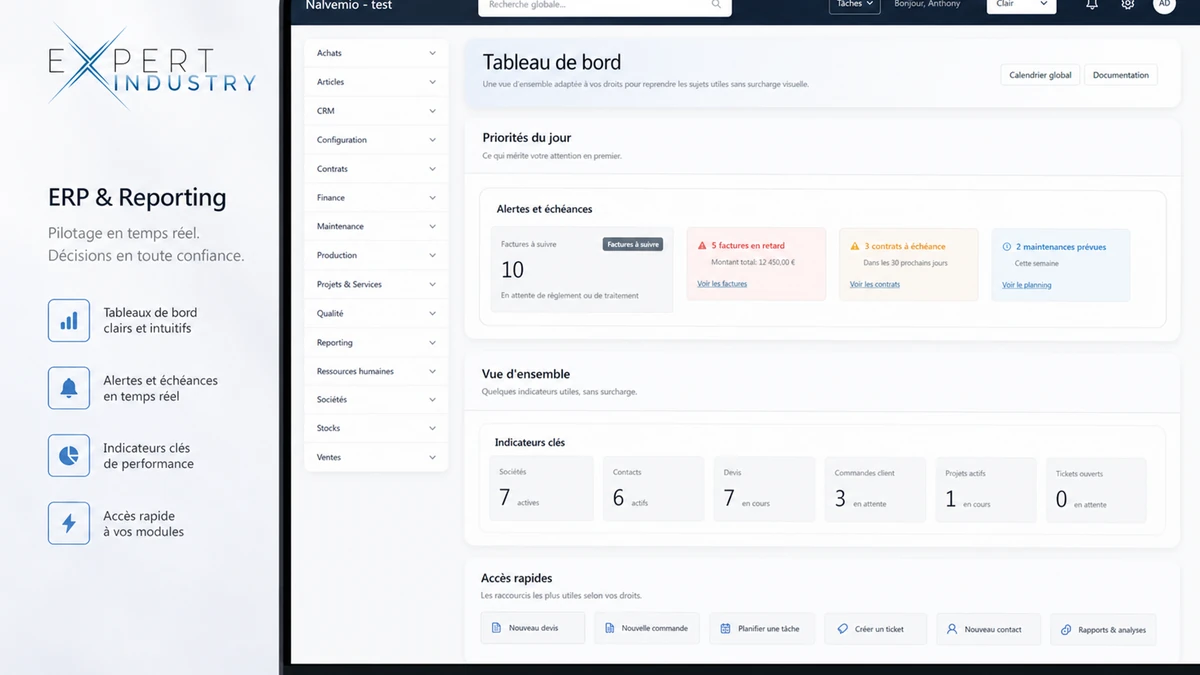Click the Nouvelle commande document icon
Screen dimensions: 1200x675
pyautogui.click(x=609, y=629)
